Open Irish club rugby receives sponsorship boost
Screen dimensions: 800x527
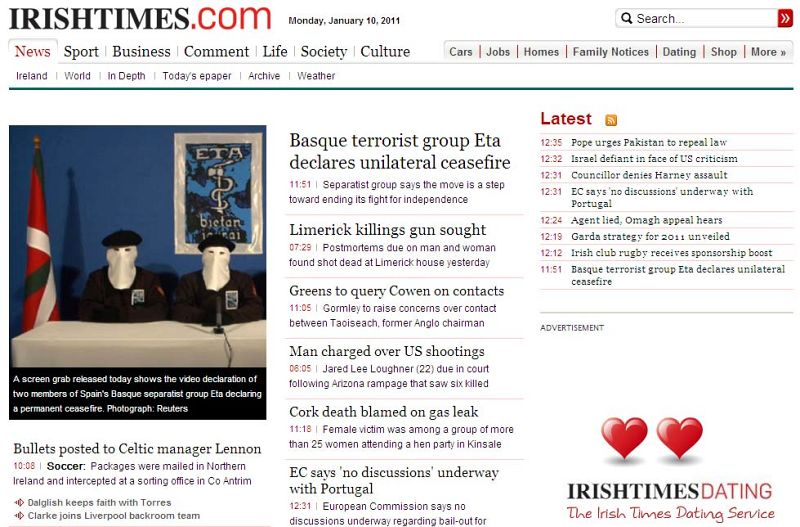[x=671, y=253]
